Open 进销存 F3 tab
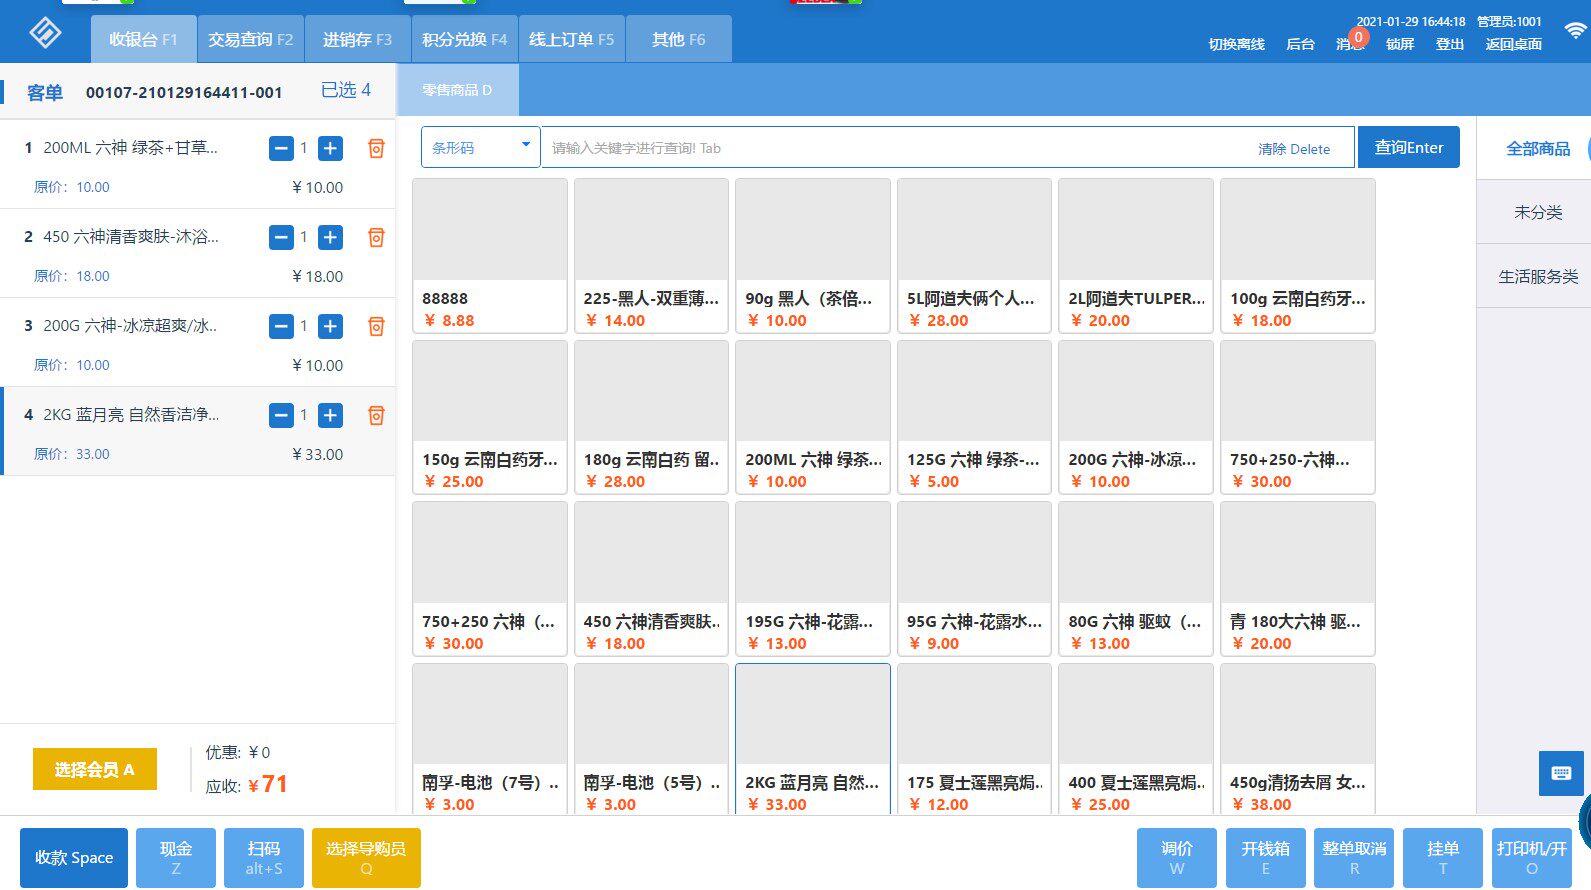The height and width of the screenshot is (890, 1591). coord(358,39)
